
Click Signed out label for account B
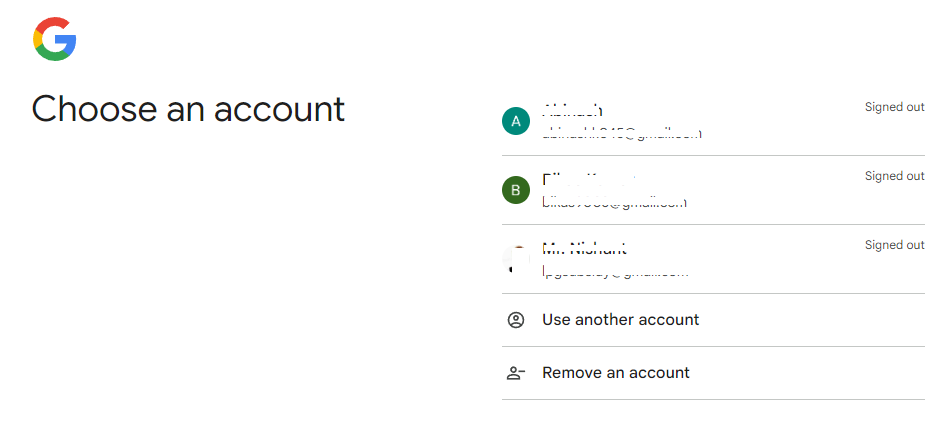pos(894,176)
